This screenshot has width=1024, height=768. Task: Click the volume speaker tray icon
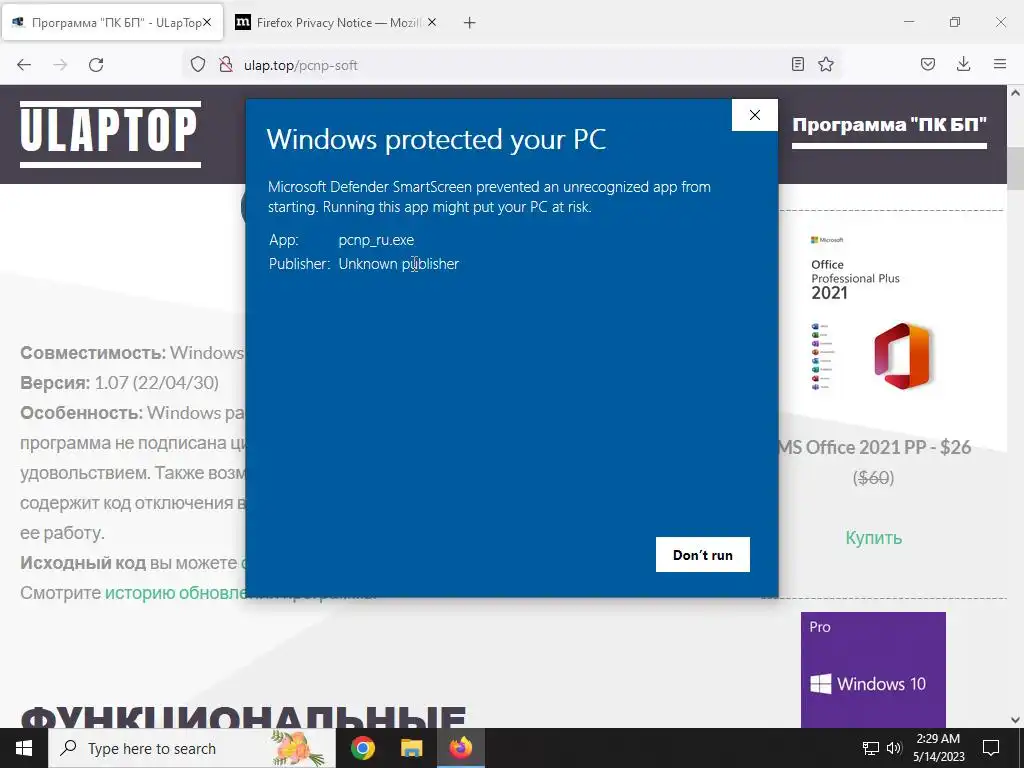pos(894,748)
